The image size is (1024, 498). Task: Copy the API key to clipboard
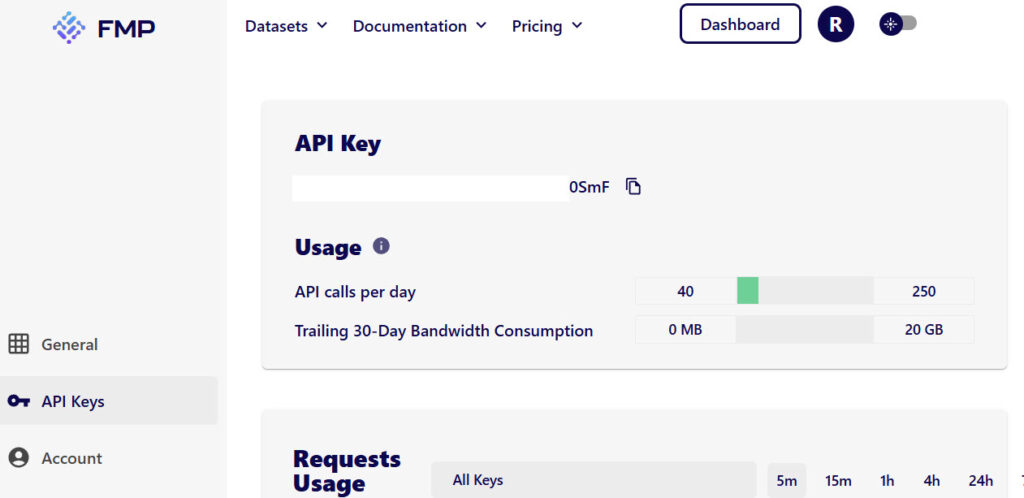point(633,187)
